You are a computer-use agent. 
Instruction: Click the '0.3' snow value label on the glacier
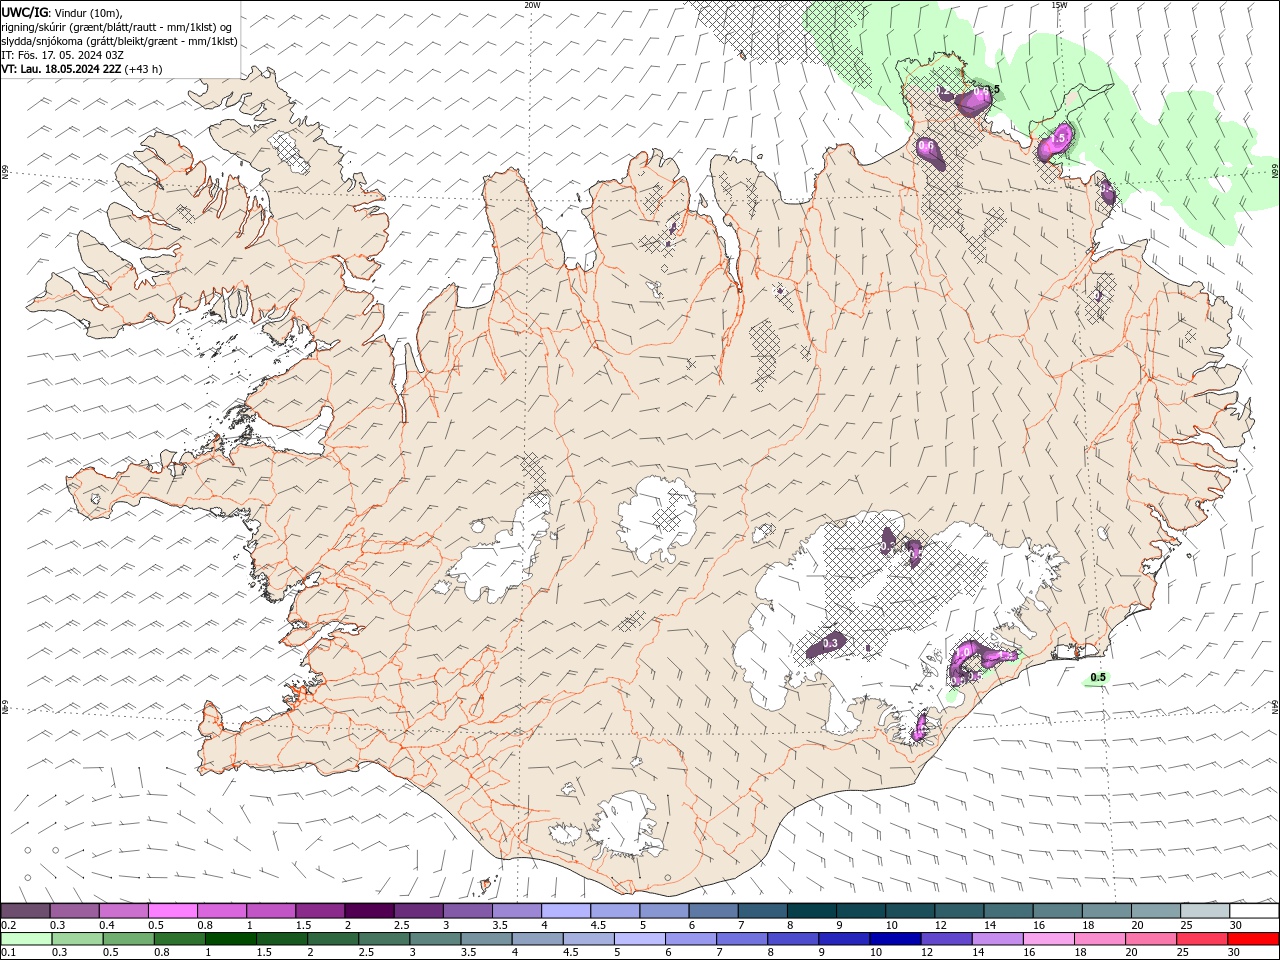829,643
